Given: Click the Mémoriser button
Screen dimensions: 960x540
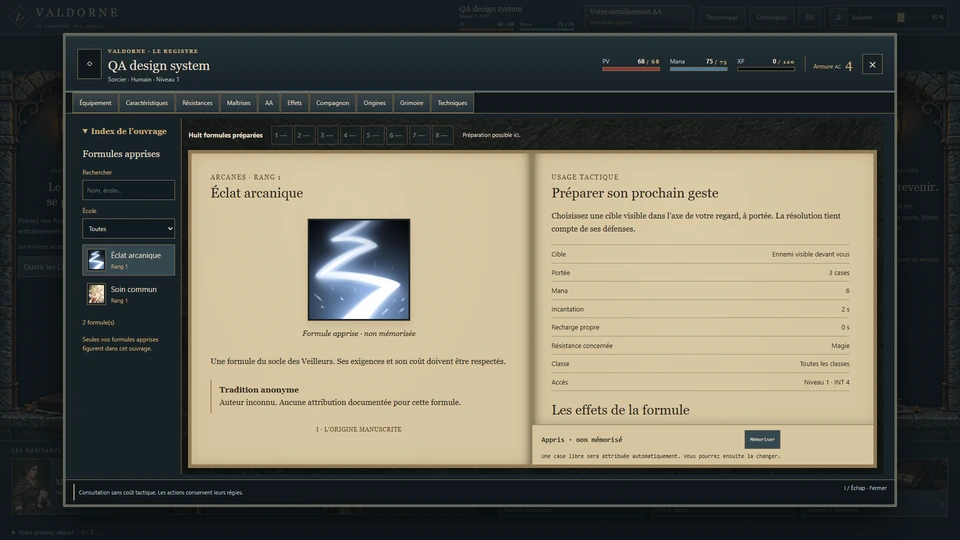Looking at the screenshot, I should [x=762, y=439].
